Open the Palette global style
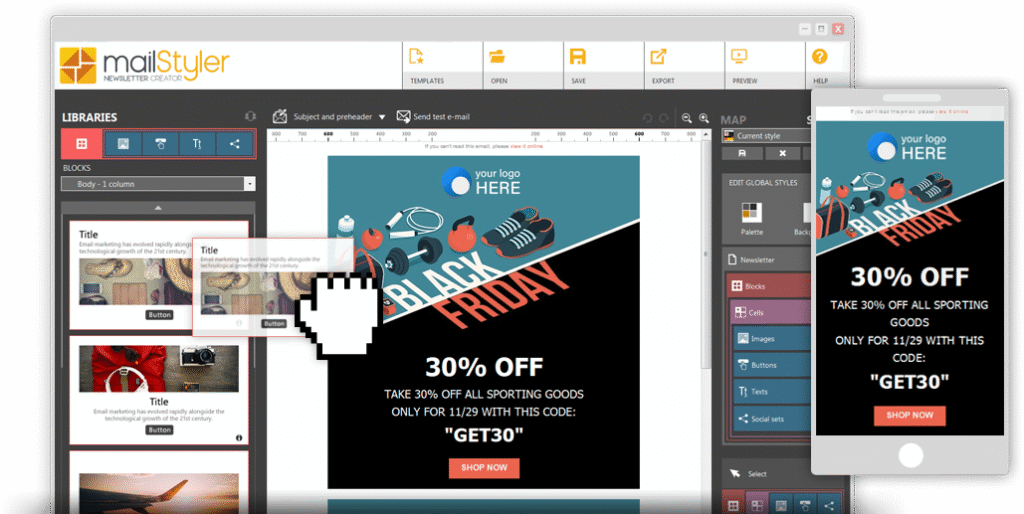 pos(750,216)
